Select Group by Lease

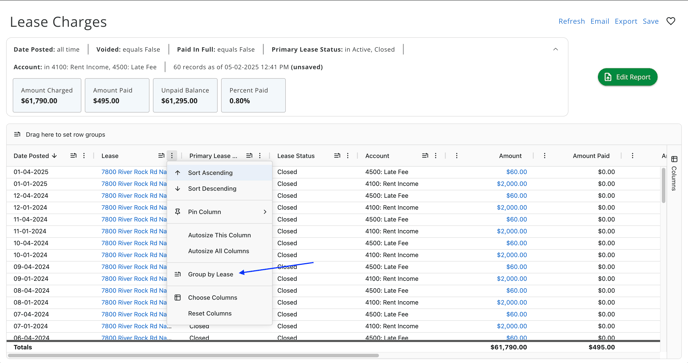point(219,274)
